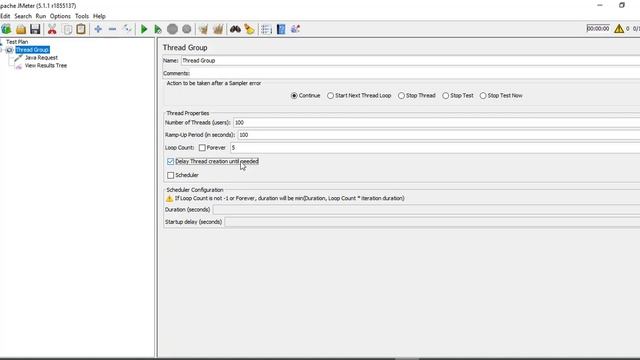Select Java Request in the tree
This screenshot has height=360, width=640.
41,58
